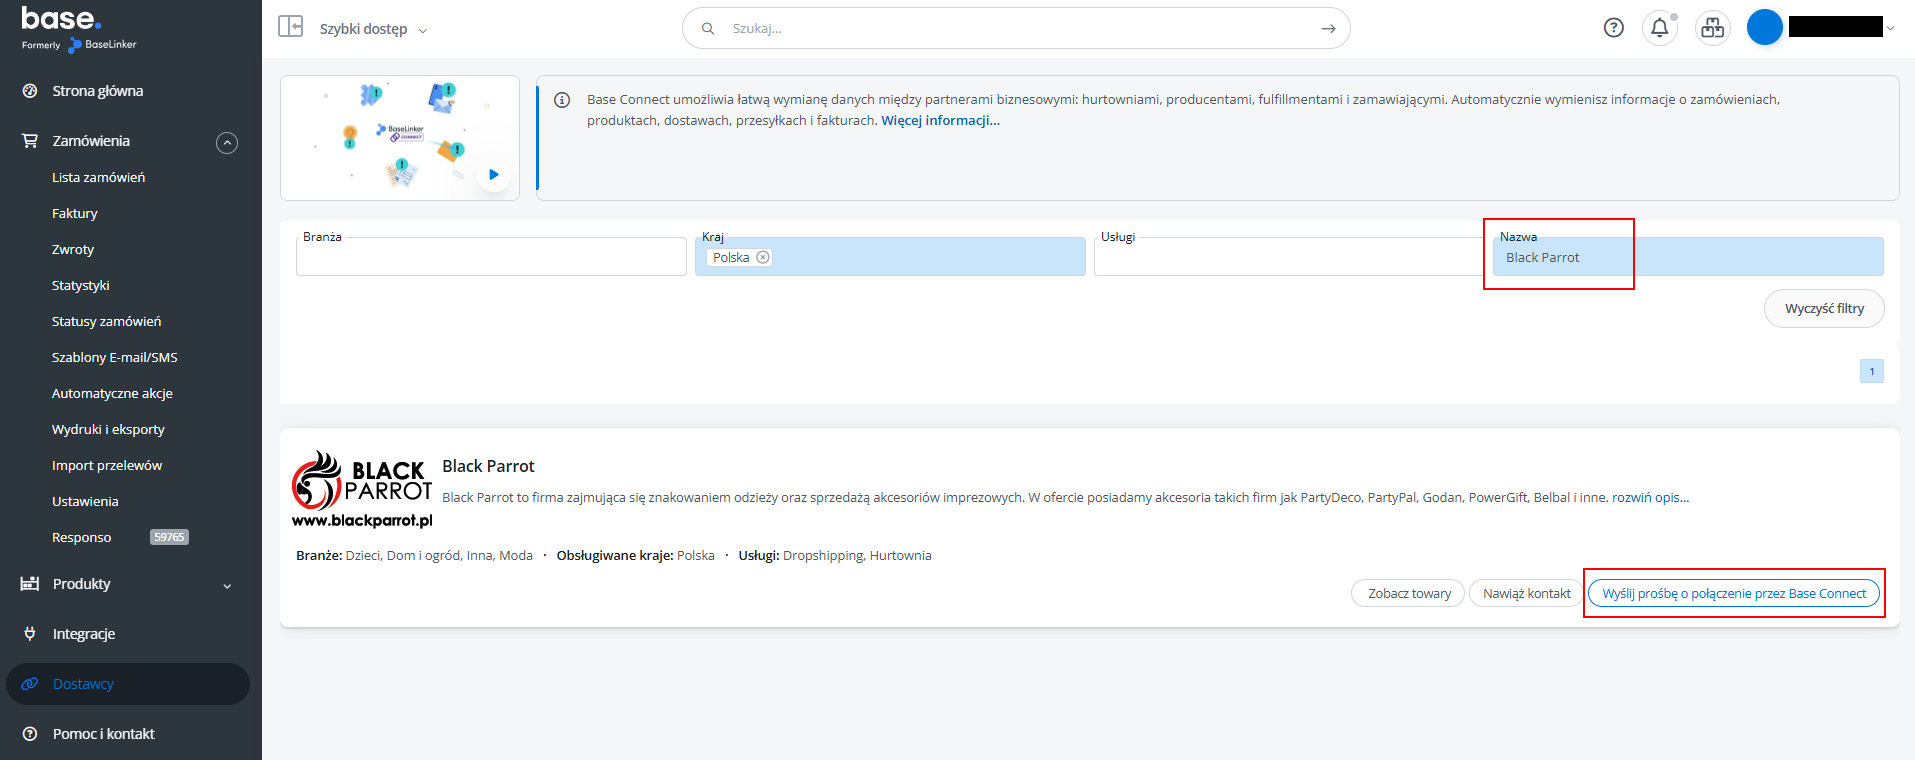Open Pomoc i kontakt
This screenshot has height=760, width=1915.
[104, 734]
